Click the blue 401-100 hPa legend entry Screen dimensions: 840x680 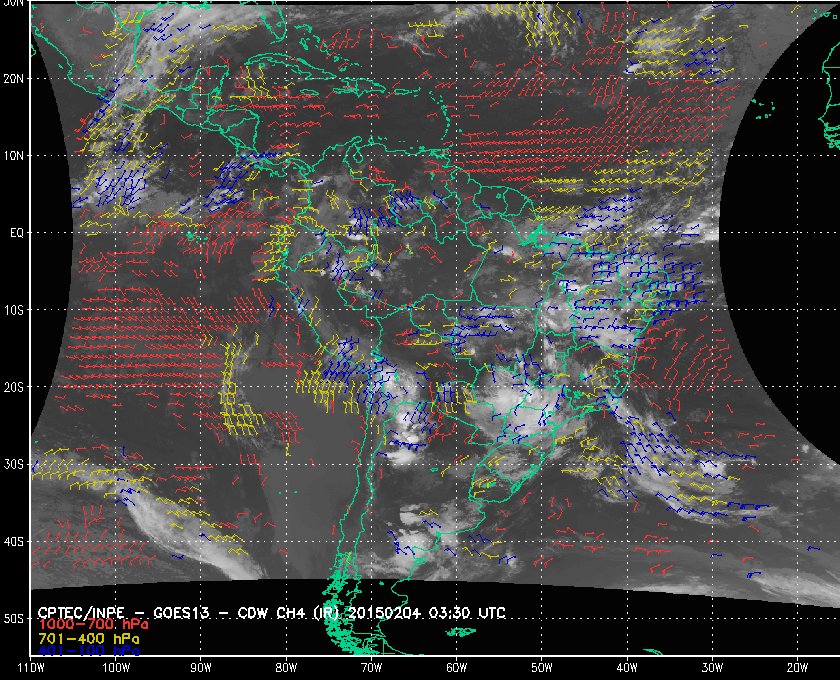point(88,652)
